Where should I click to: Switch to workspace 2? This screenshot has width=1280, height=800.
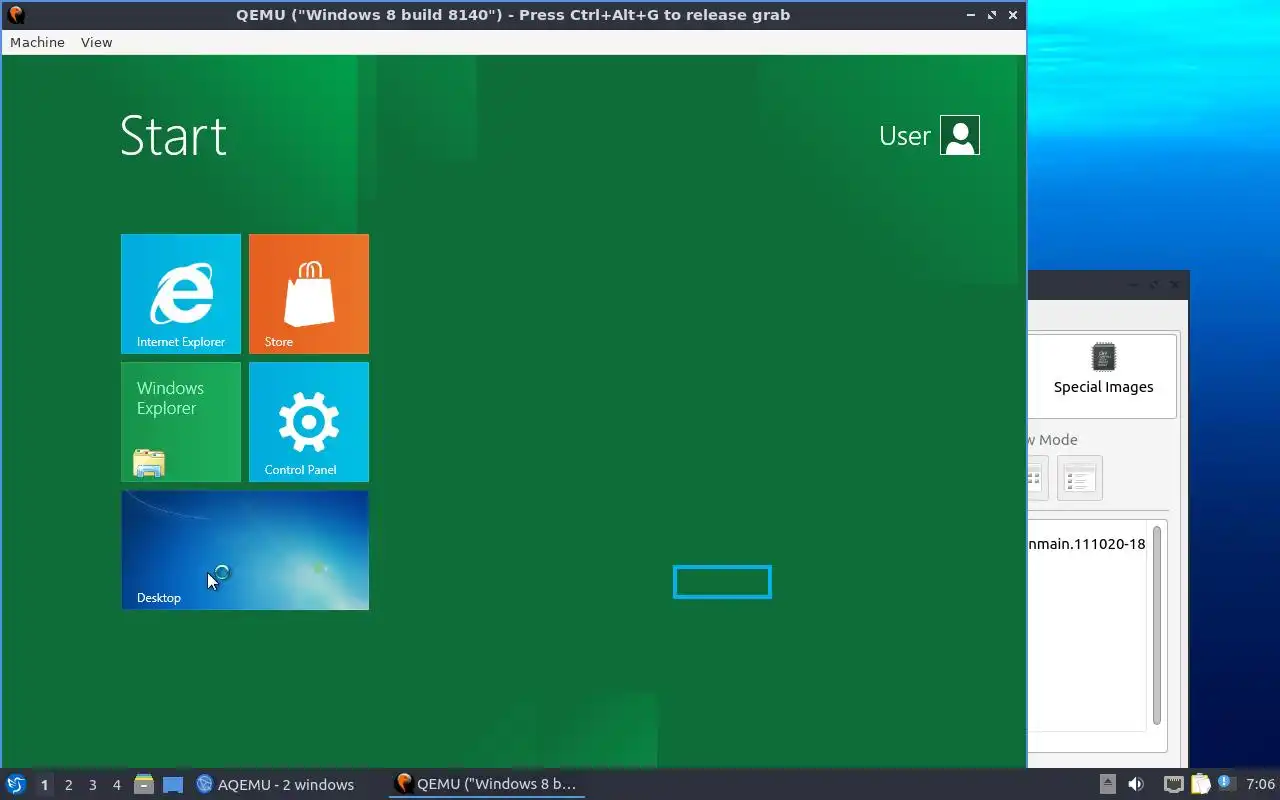tap(68, 785)
